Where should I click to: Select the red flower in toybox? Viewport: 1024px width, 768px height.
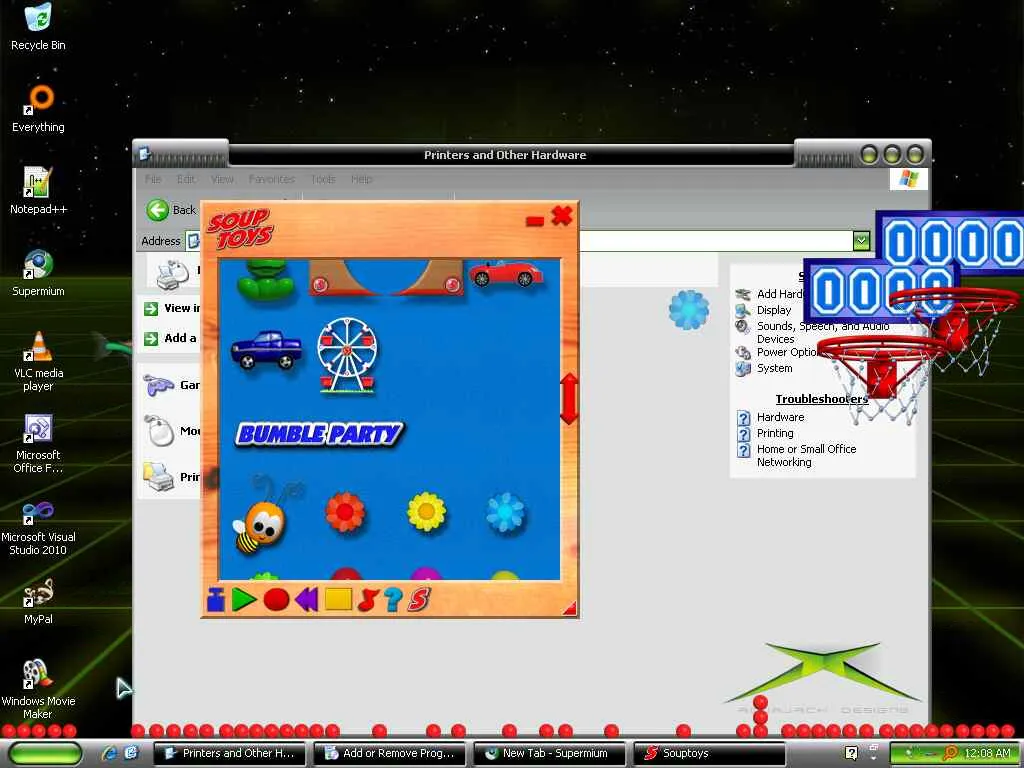(x=345, y=511)
